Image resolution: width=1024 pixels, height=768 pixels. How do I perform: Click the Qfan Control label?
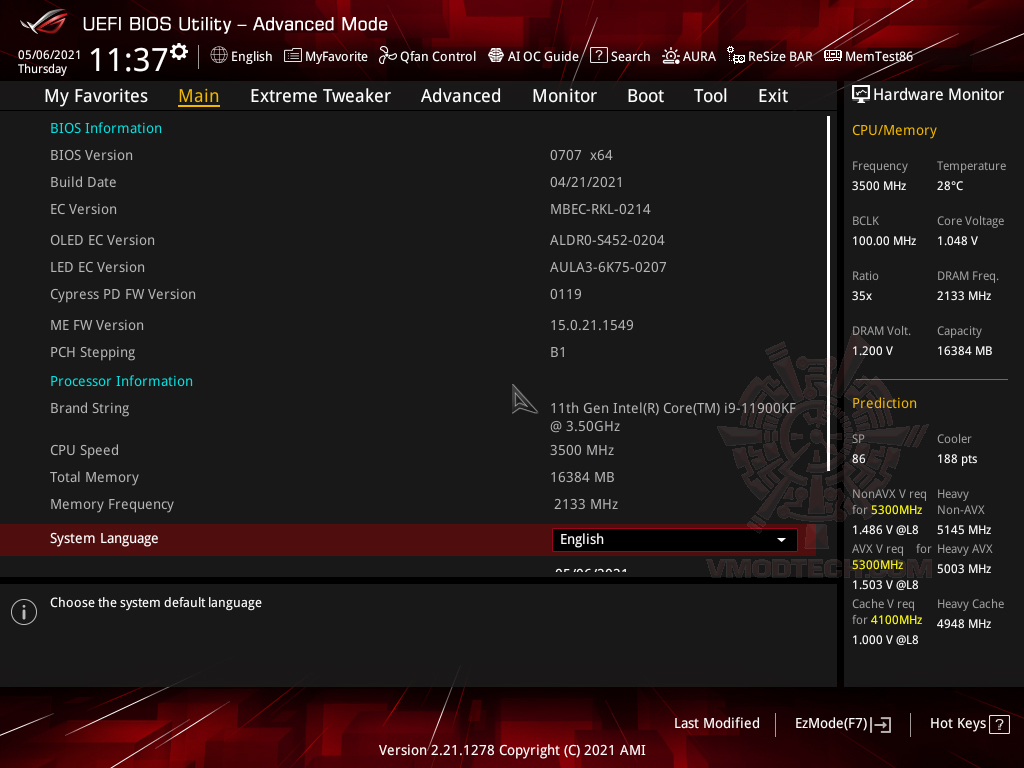(438, 56)
